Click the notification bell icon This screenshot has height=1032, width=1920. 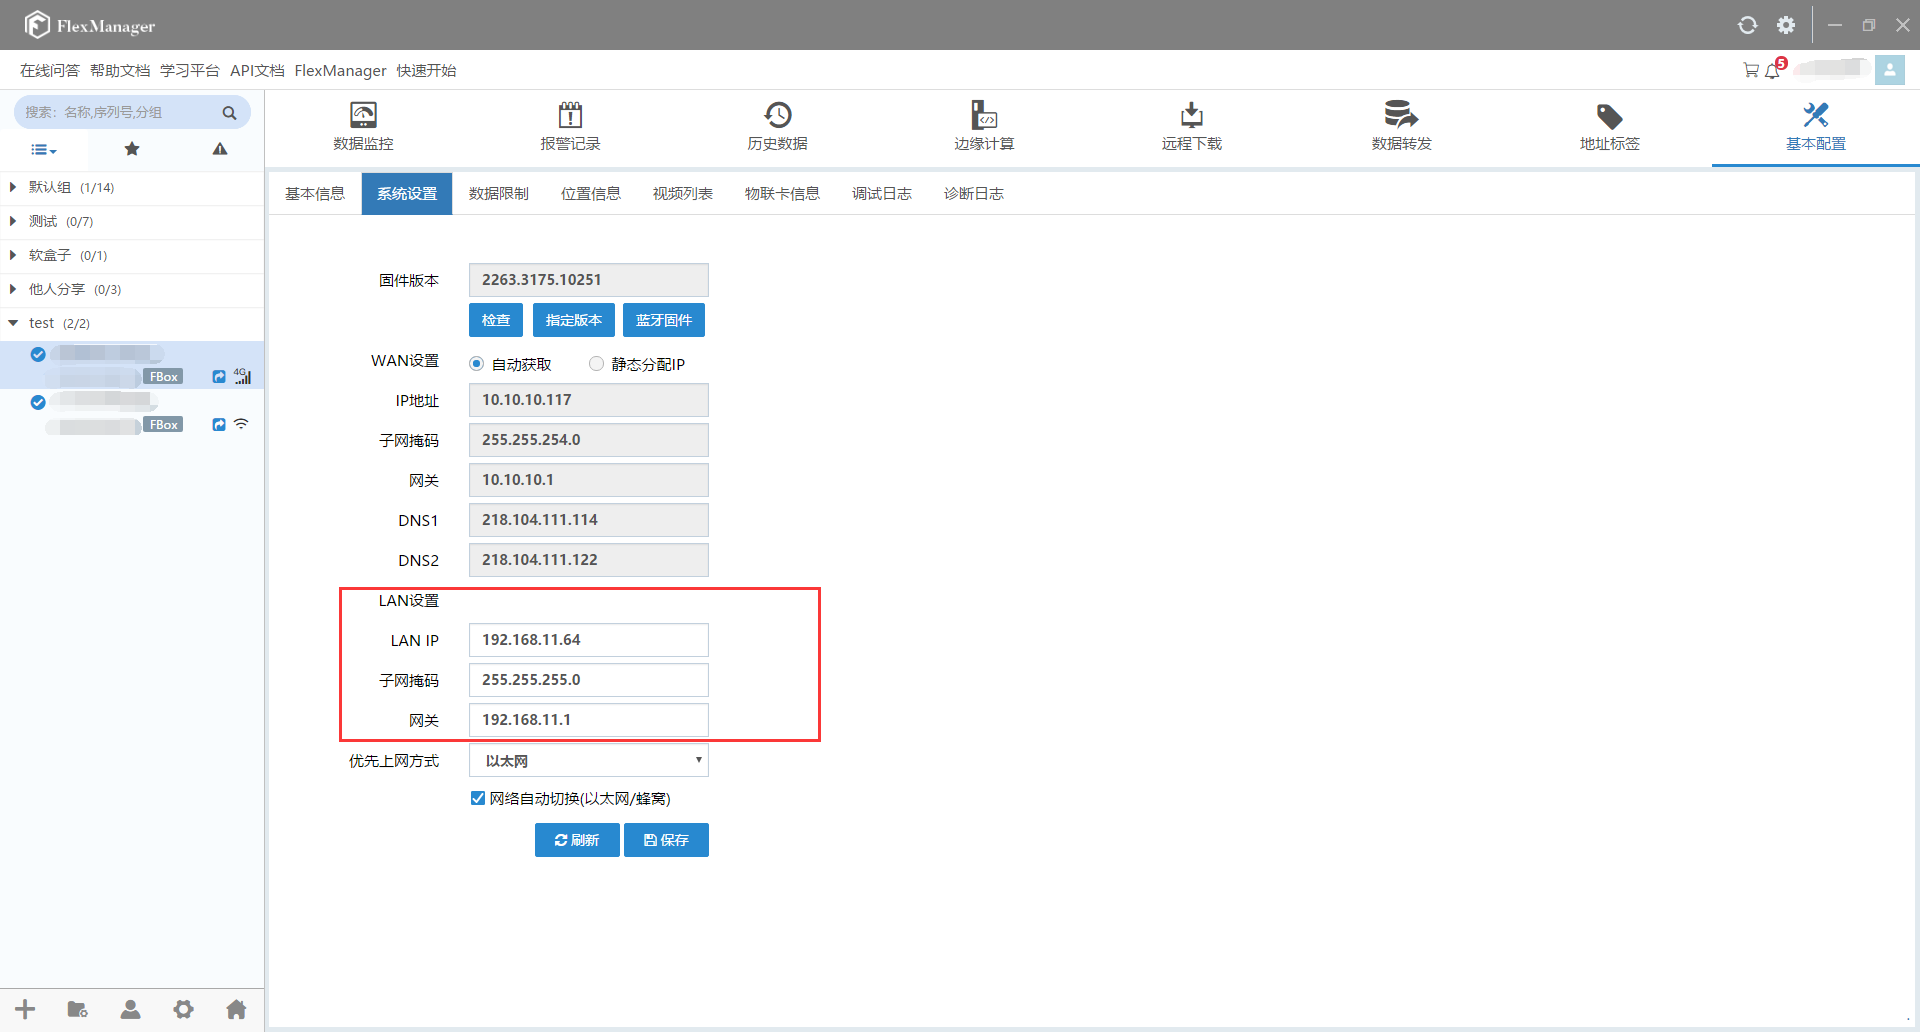point(1773,70)
